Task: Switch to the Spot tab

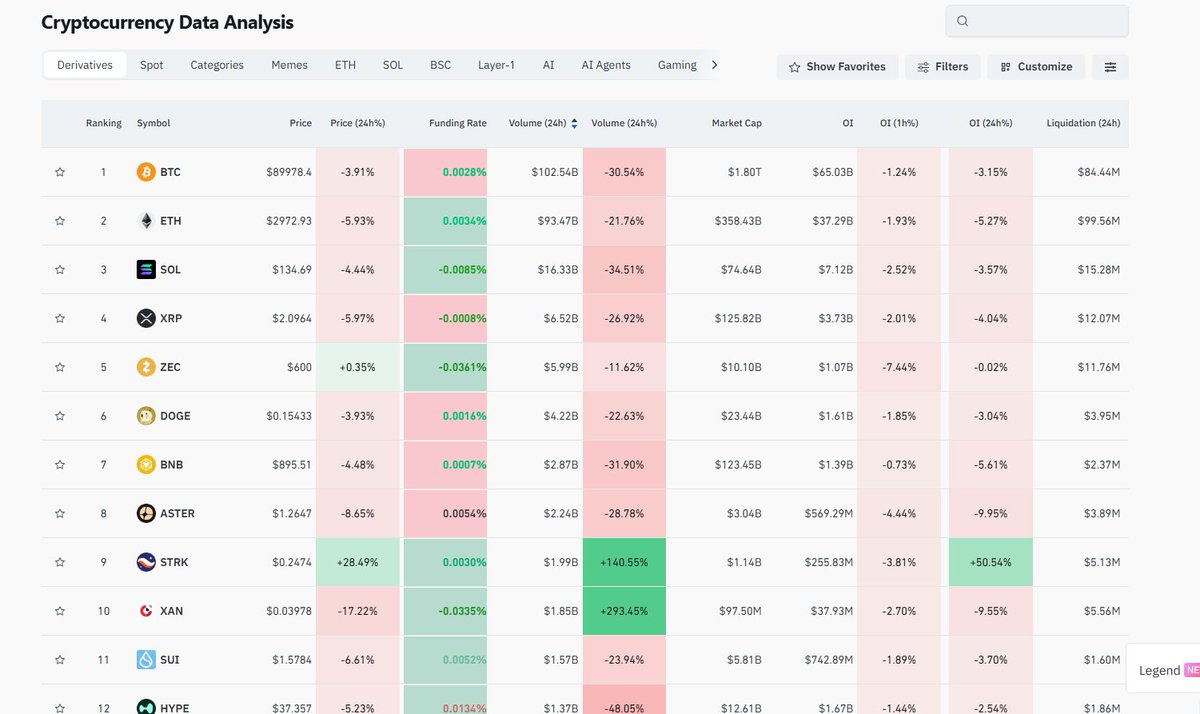Action: [x=151, y=64]
